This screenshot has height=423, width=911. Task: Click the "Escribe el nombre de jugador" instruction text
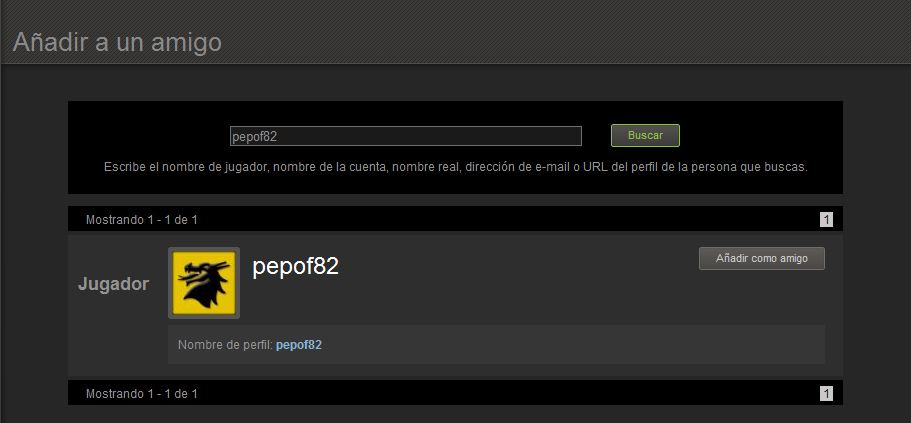[456, 167]
